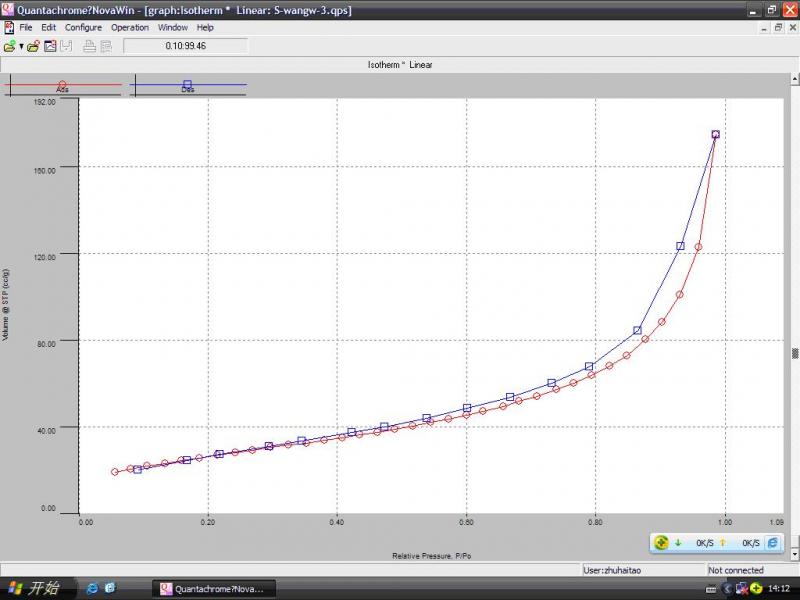Open the Operation menu
This screenshot has height=600, width=800.
click(x=130, y=27)
